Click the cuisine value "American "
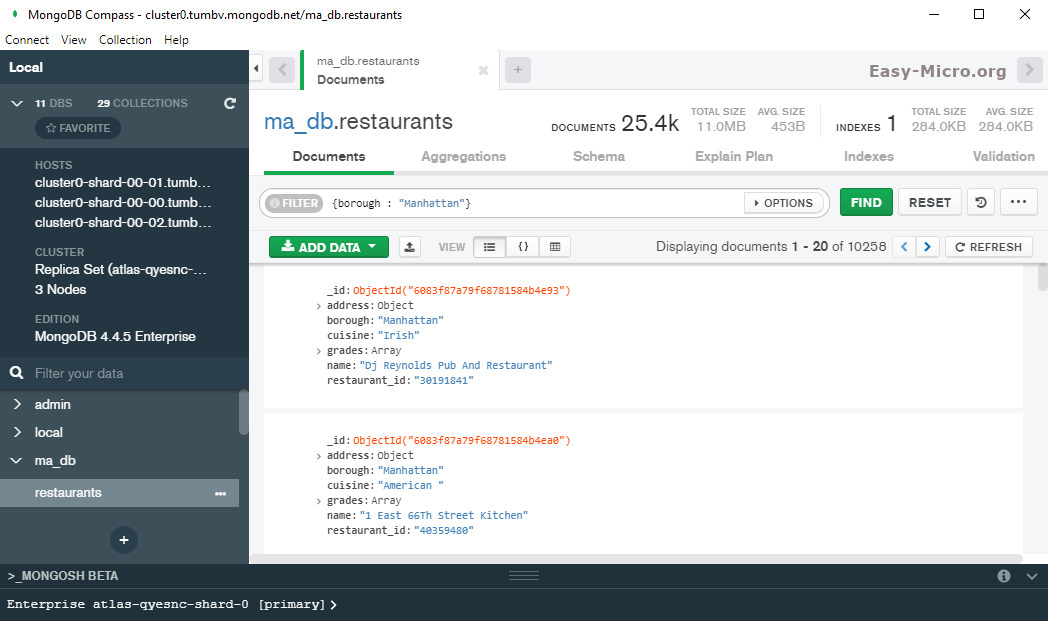Image resolution: width=1048 pixels, height=621 pixels. (x=410, y=485)
